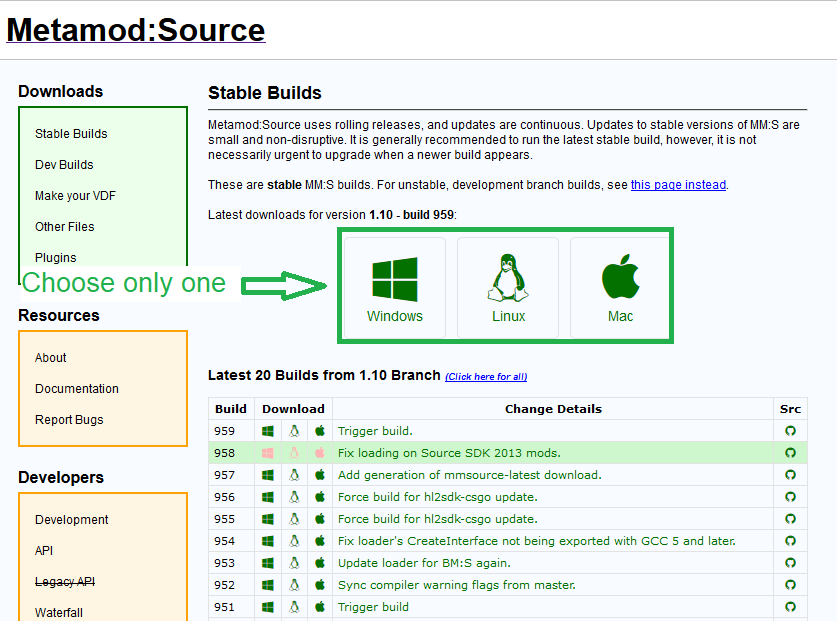Open GitHub source icon for build 954
Image resolution: width=837 pixels, height=621 pixels.
coord(790,541)
